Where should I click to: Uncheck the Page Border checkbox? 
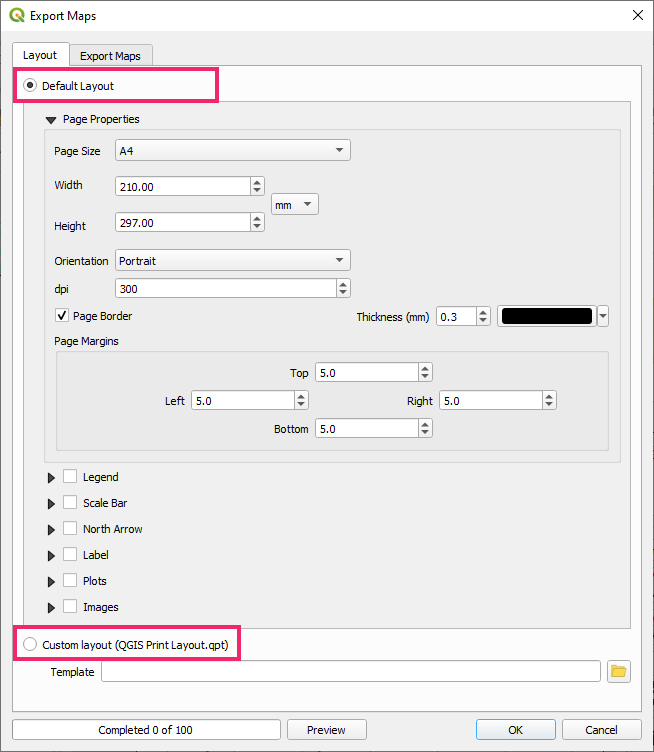62,316
